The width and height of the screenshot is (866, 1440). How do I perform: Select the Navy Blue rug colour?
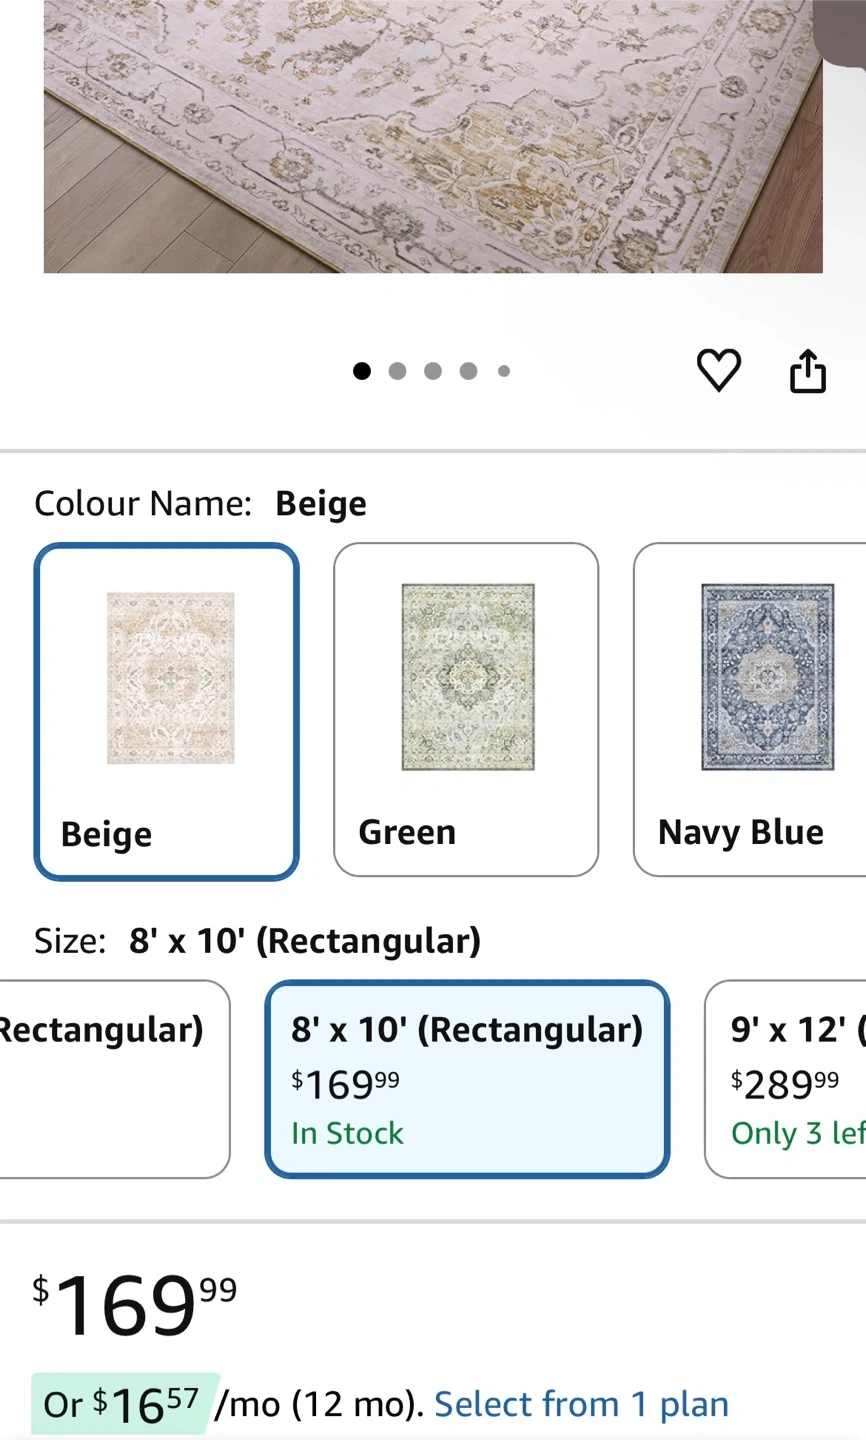(x=750, y=709)
